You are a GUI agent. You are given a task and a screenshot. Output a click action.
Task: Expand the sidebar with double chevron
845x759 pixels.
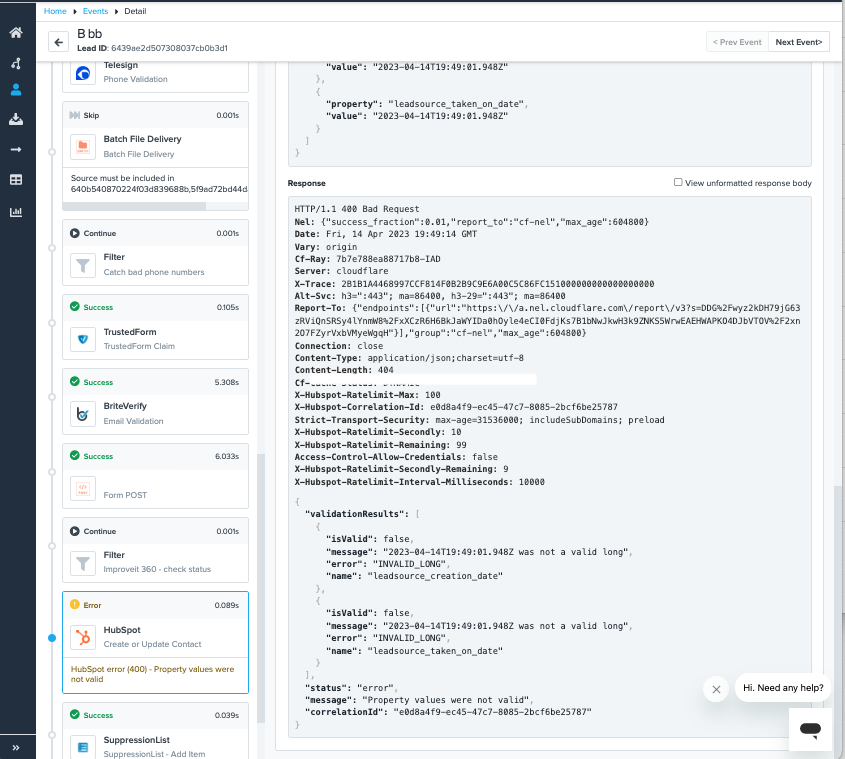pos(16,748)
